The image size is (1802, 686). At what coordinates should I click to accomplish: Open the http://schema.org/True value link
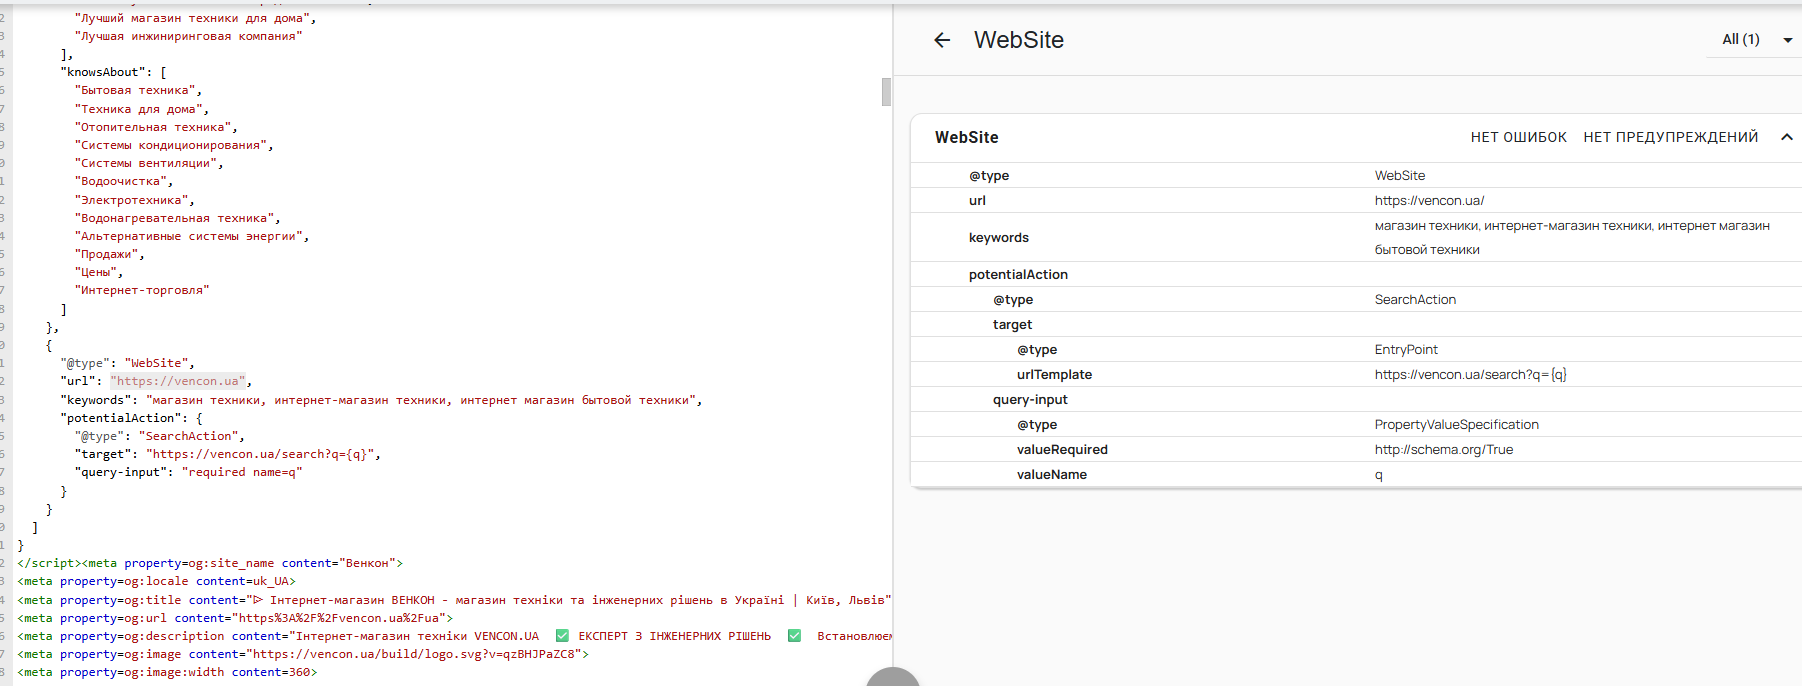1443,450
